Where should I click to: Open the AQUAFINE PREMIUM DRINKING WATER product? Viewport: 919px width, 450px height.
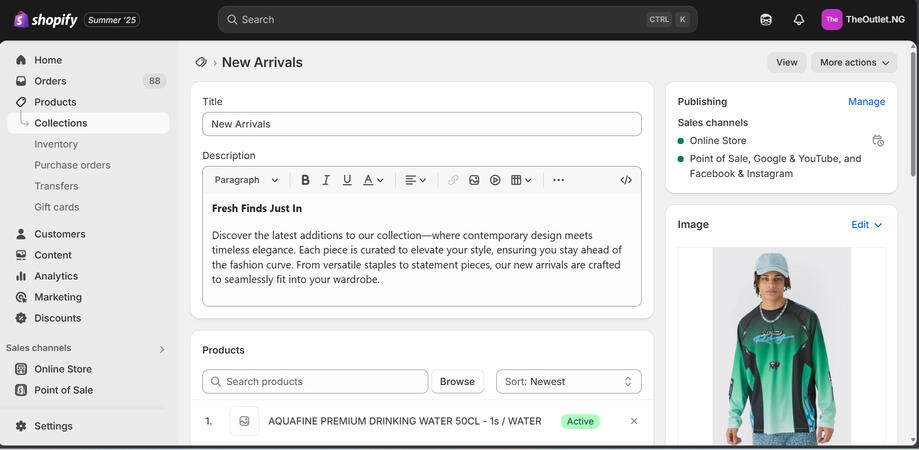click(404, 421)
